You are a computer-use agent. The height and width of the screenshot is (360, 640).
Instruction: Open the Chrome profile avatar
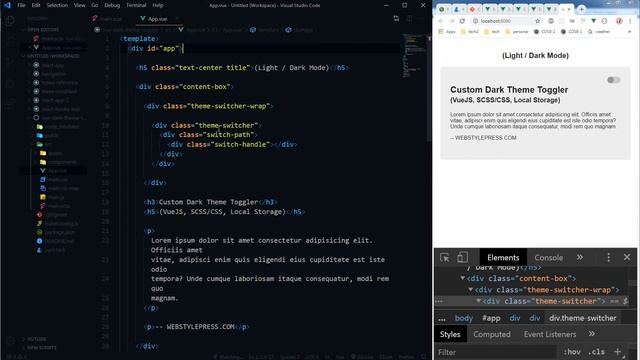click(x=619, y=21)
